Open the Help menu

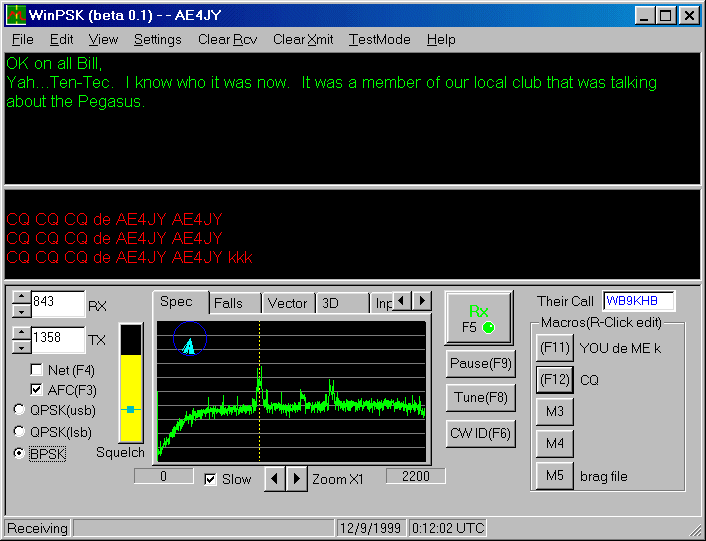[441, 40]
